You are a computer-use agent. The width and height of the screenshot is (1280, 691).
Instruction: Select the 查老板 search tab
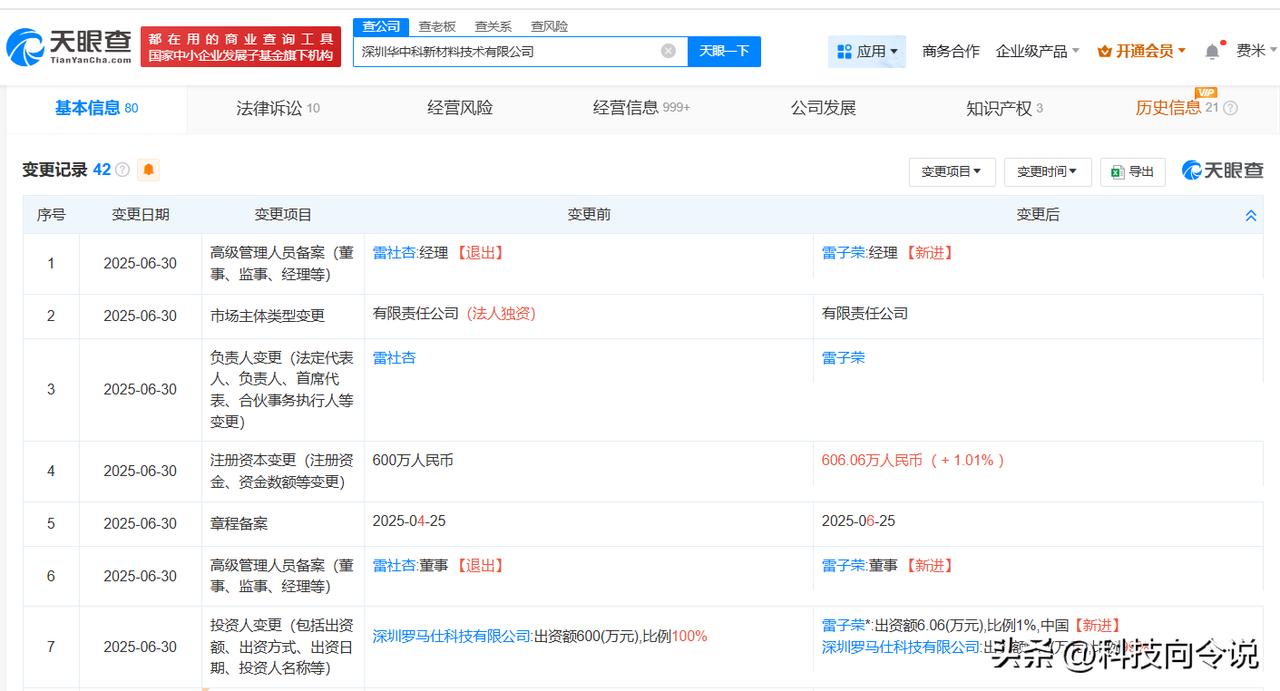pyautogui.click(x=437, y=27)
